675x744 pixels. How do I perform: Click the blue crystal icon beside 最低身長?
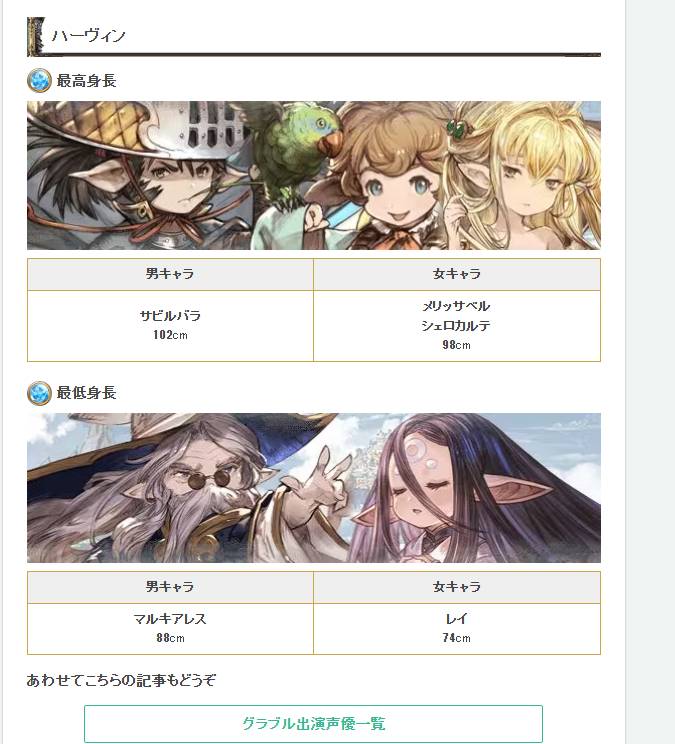(39, 393)
